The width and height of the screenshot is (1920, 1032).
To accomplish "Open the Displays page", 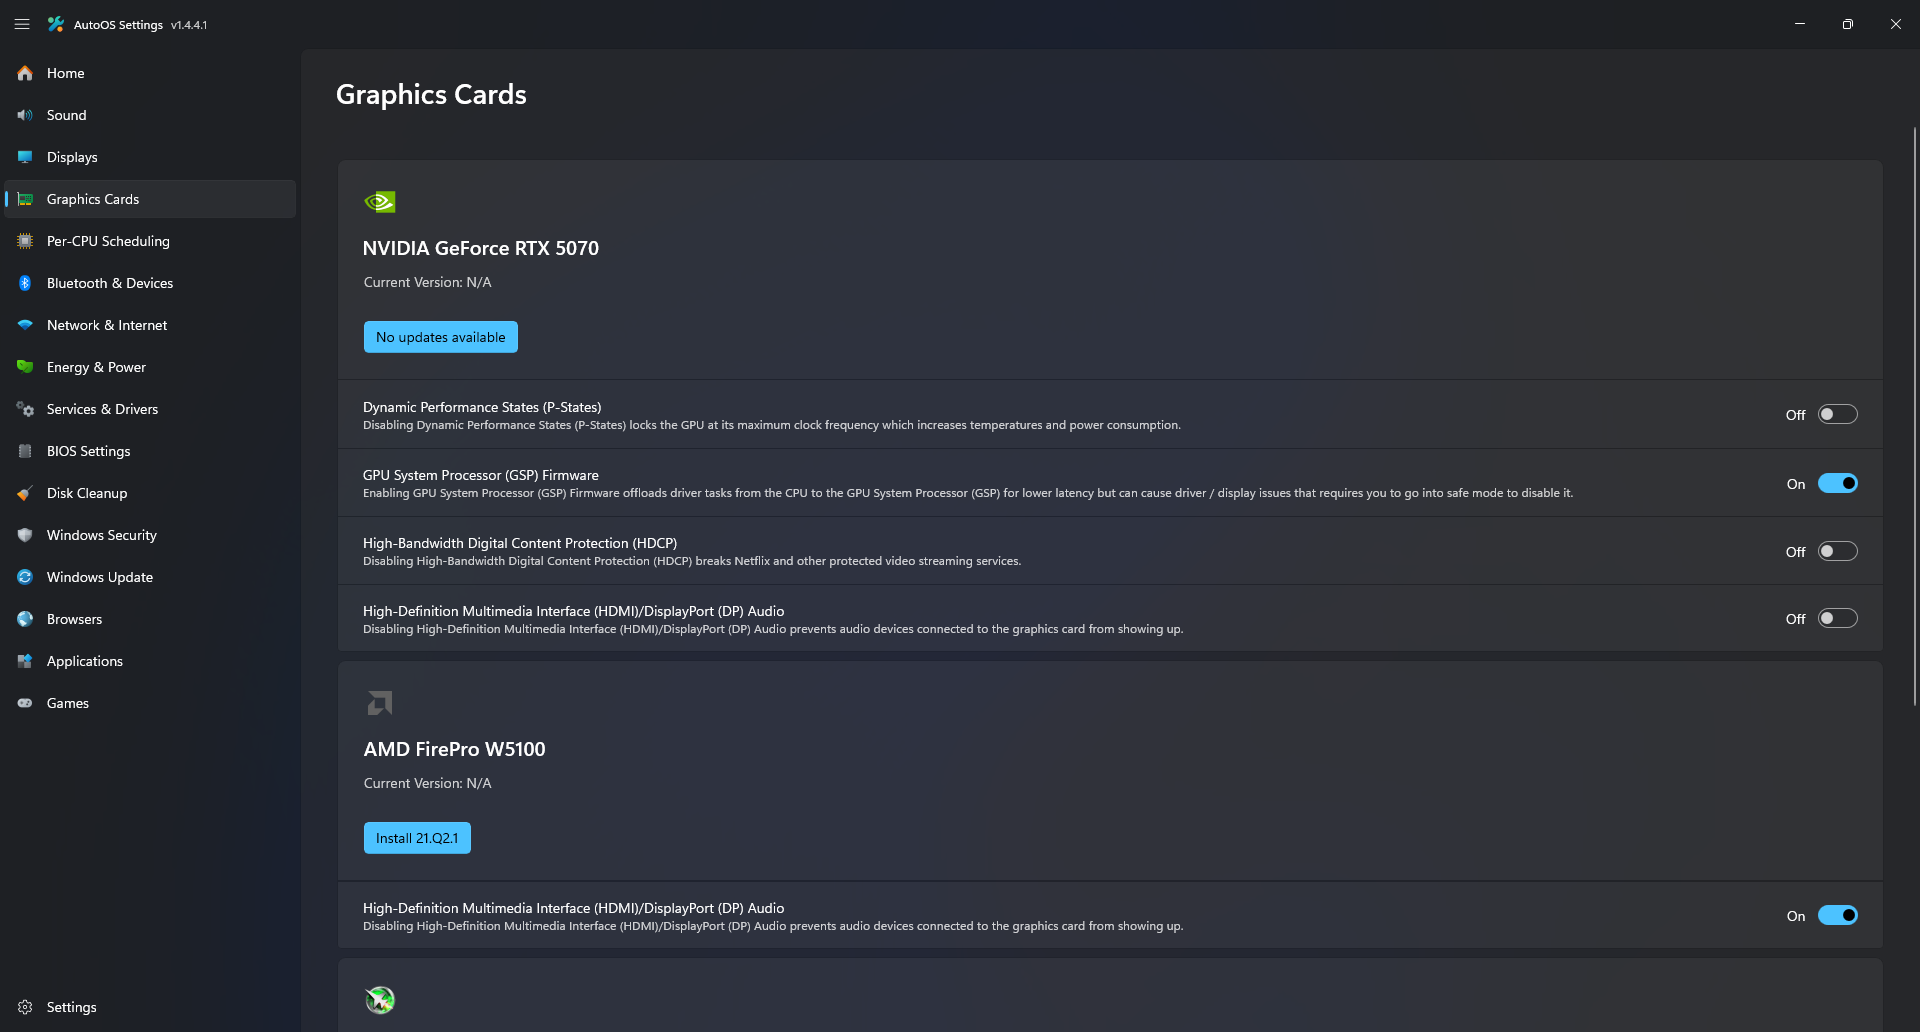I will point(150,157).
